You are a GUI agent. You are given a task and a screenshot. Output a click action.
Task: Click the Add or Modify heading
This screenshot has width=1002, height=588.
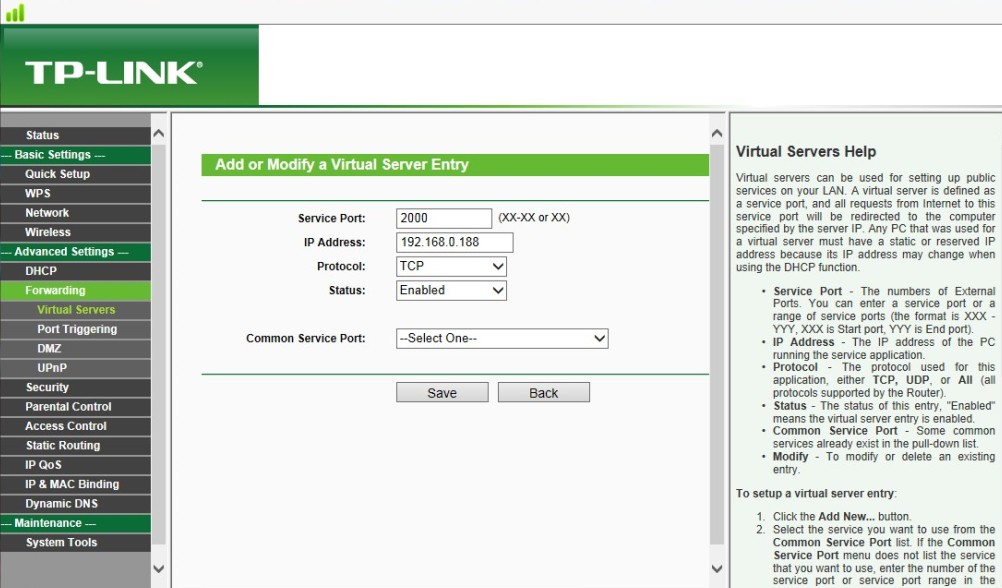click(342, 165)
